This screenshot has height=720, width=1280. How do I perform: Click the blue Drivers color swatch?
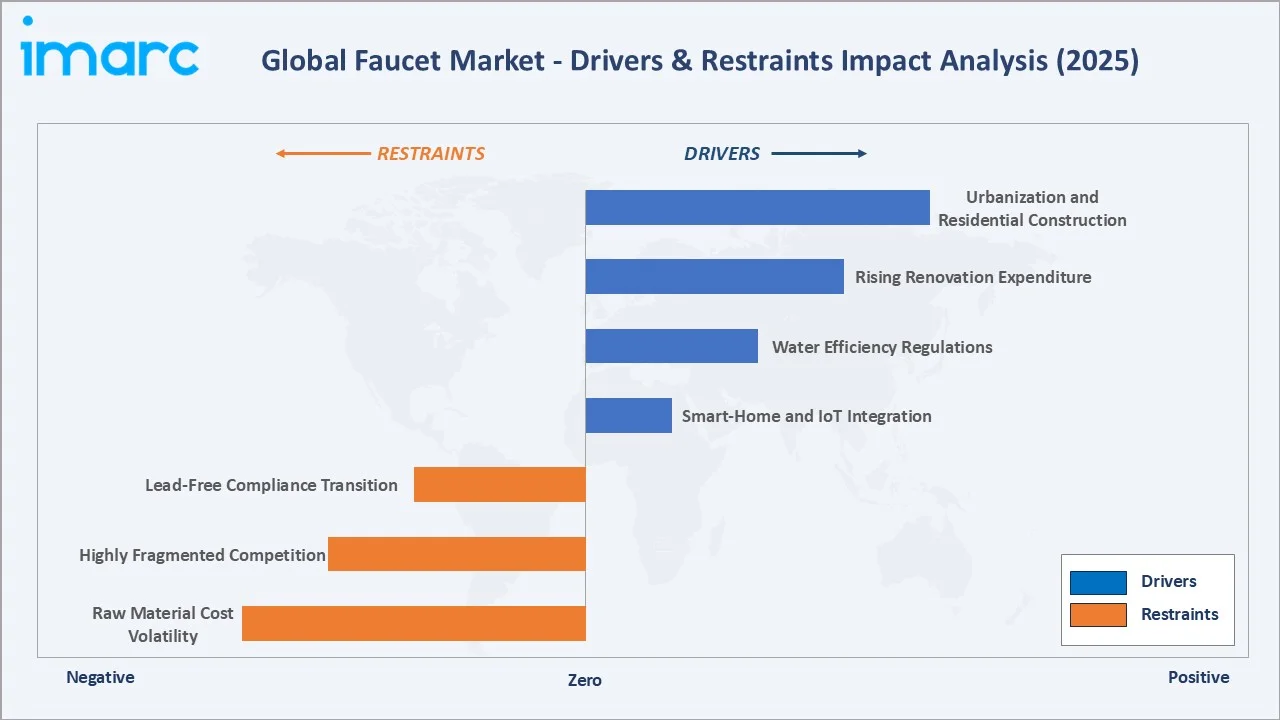click(x=1098, y=582)
